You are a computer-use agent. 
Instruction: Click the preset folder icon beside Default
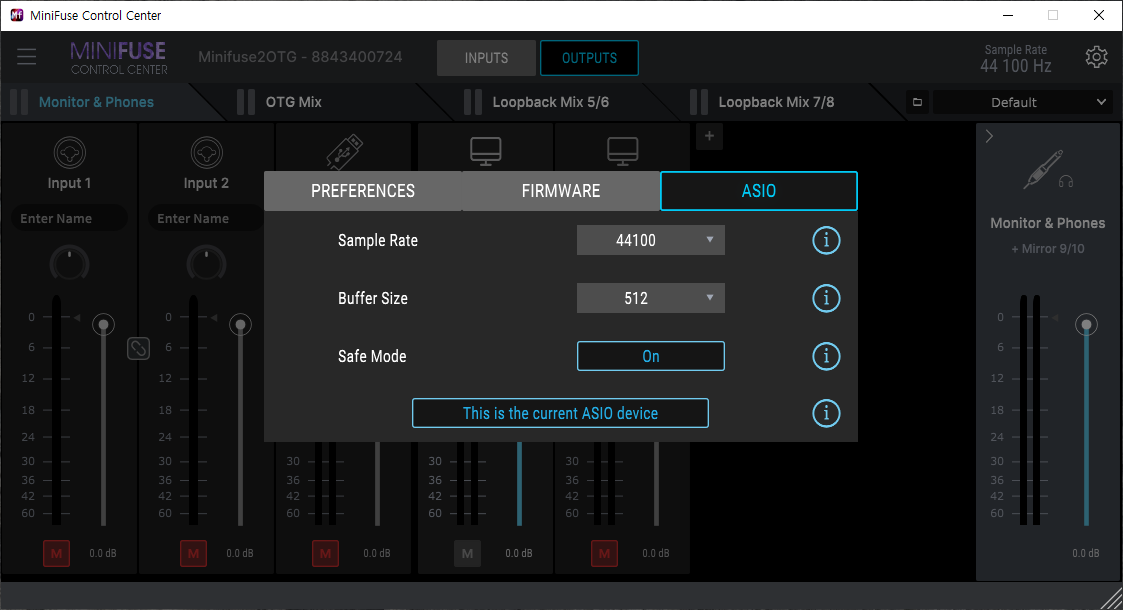point(917,102)
